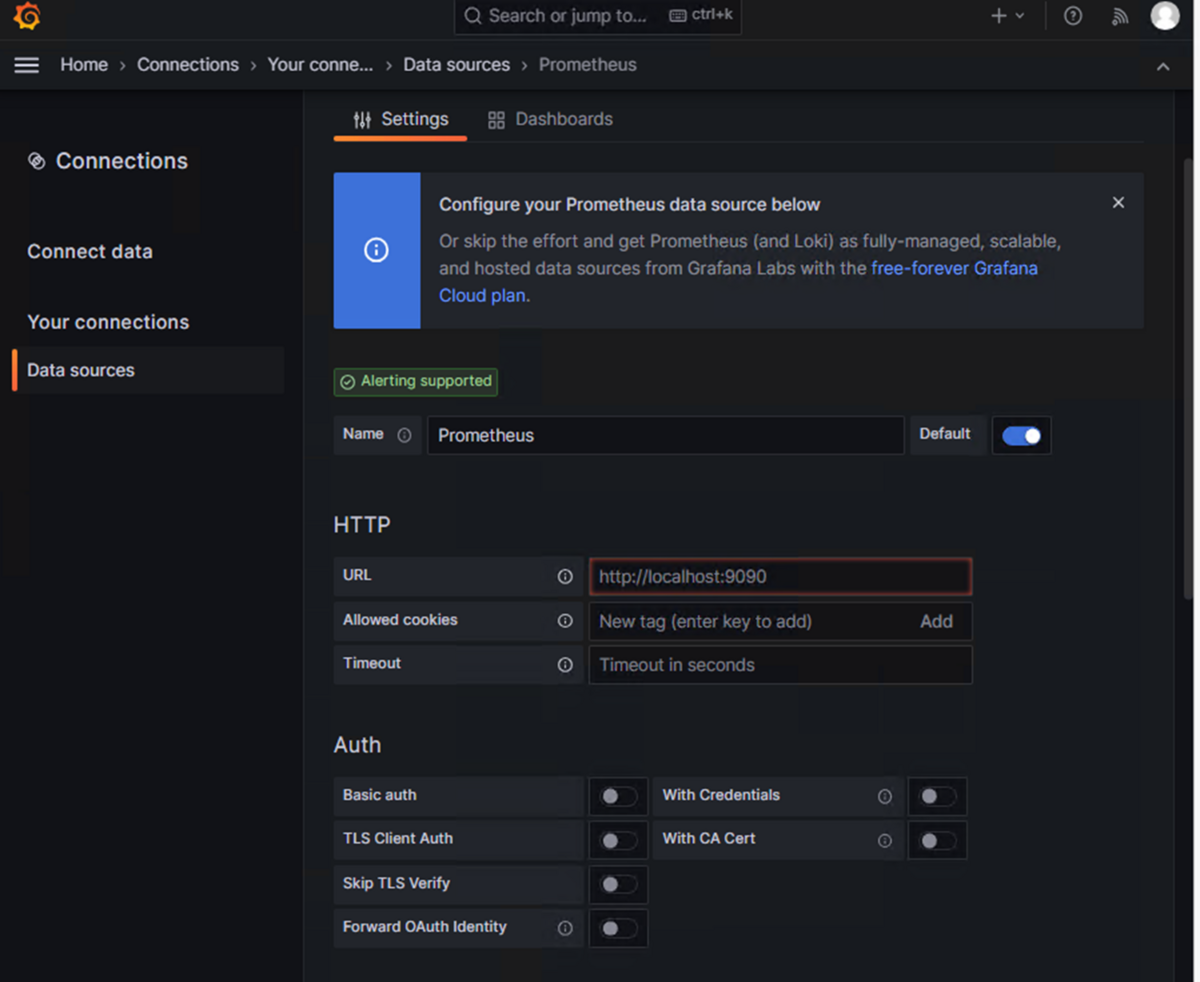The image size is (1200, 982).
Task: Click the page vertical scrollbar
Action: [1188, 380]
